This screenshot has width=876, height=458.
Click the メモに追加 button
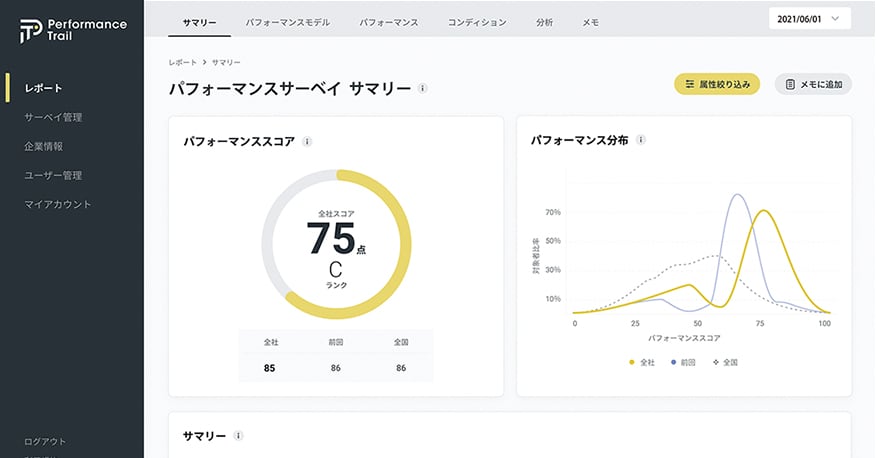click(813, 85)
